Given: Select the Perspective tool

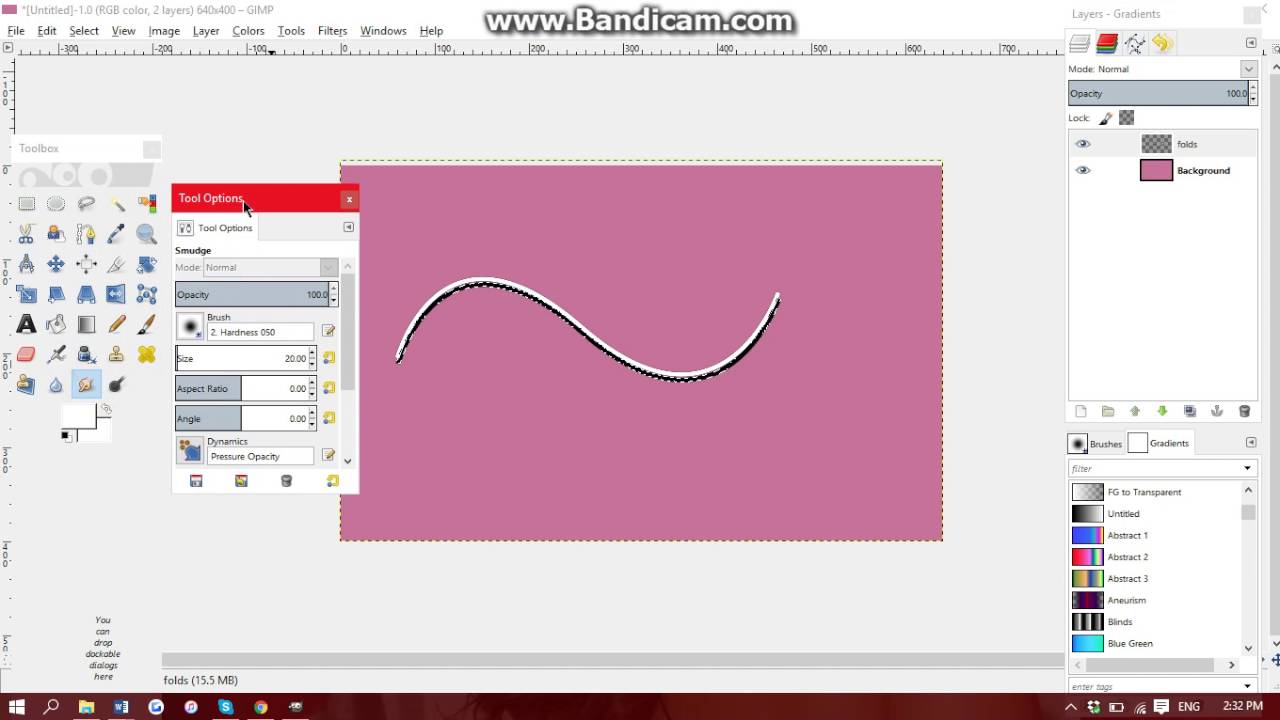Looking at the screenshot, I should 86,294.
